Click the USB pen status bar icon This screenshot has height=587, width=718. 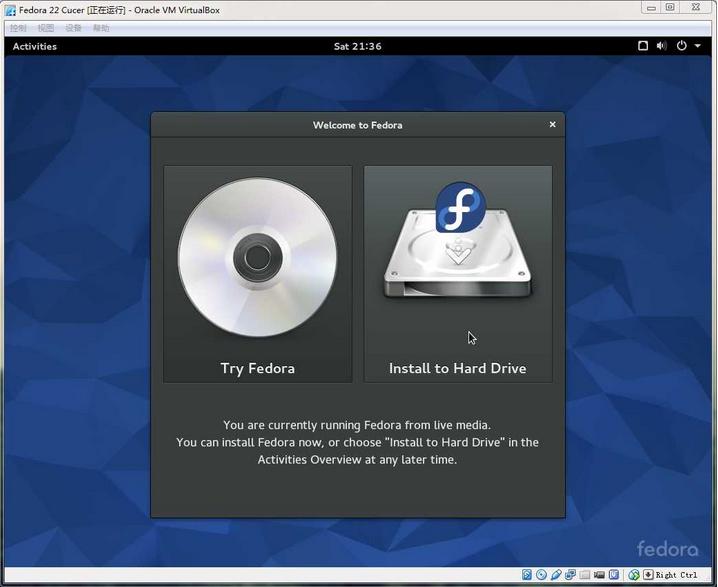click(x=556, y=575)
